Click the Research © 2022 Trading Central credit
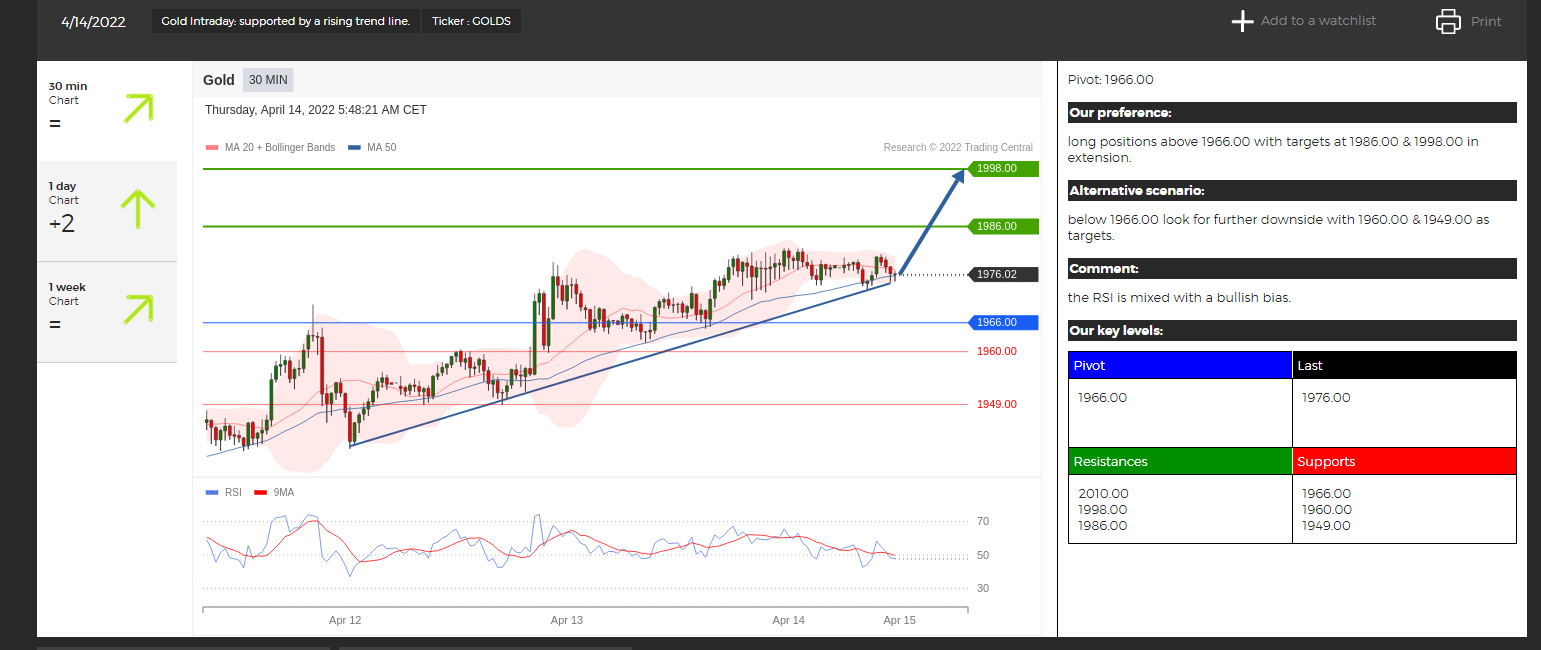 (958, 148)
